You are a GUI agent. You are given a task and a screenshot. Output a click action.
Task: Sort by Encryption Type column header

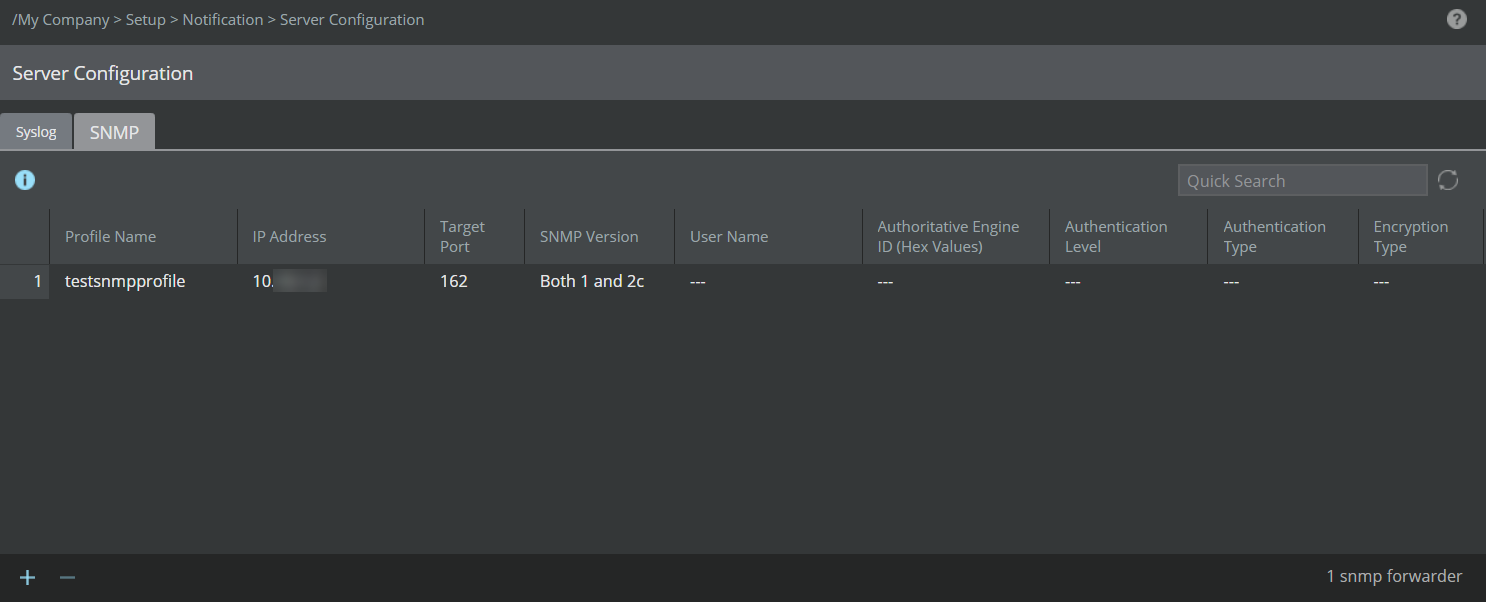[1420, 237]
